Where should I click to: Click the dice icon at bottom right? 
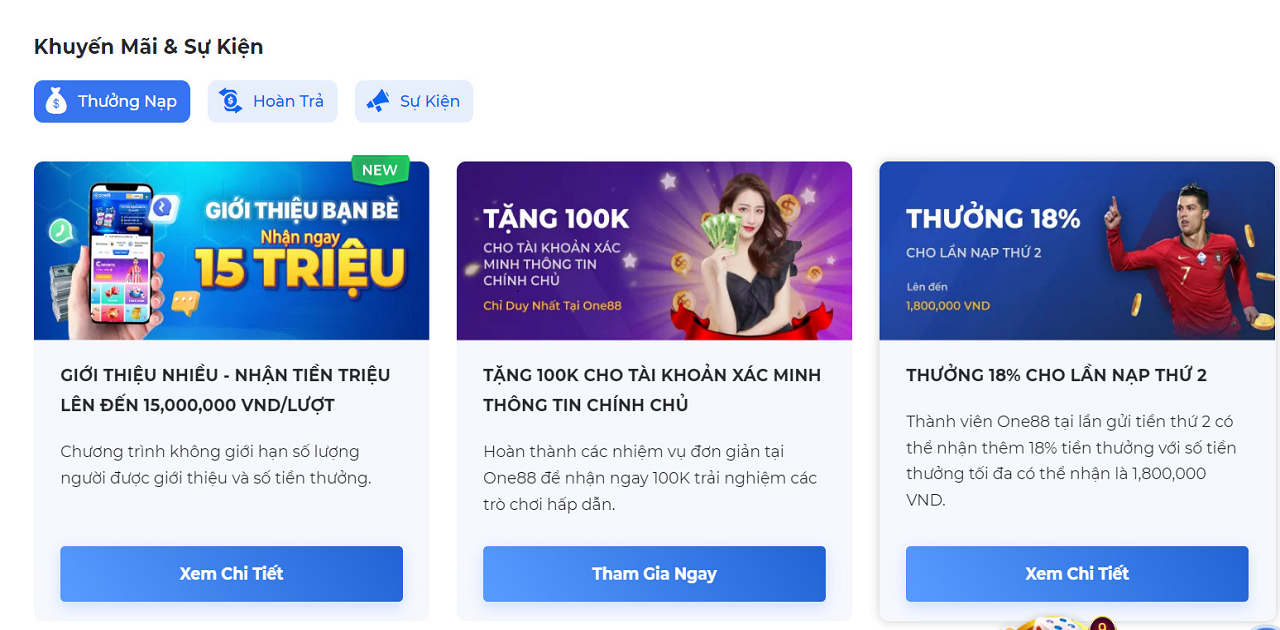[x=1058, y=624]
